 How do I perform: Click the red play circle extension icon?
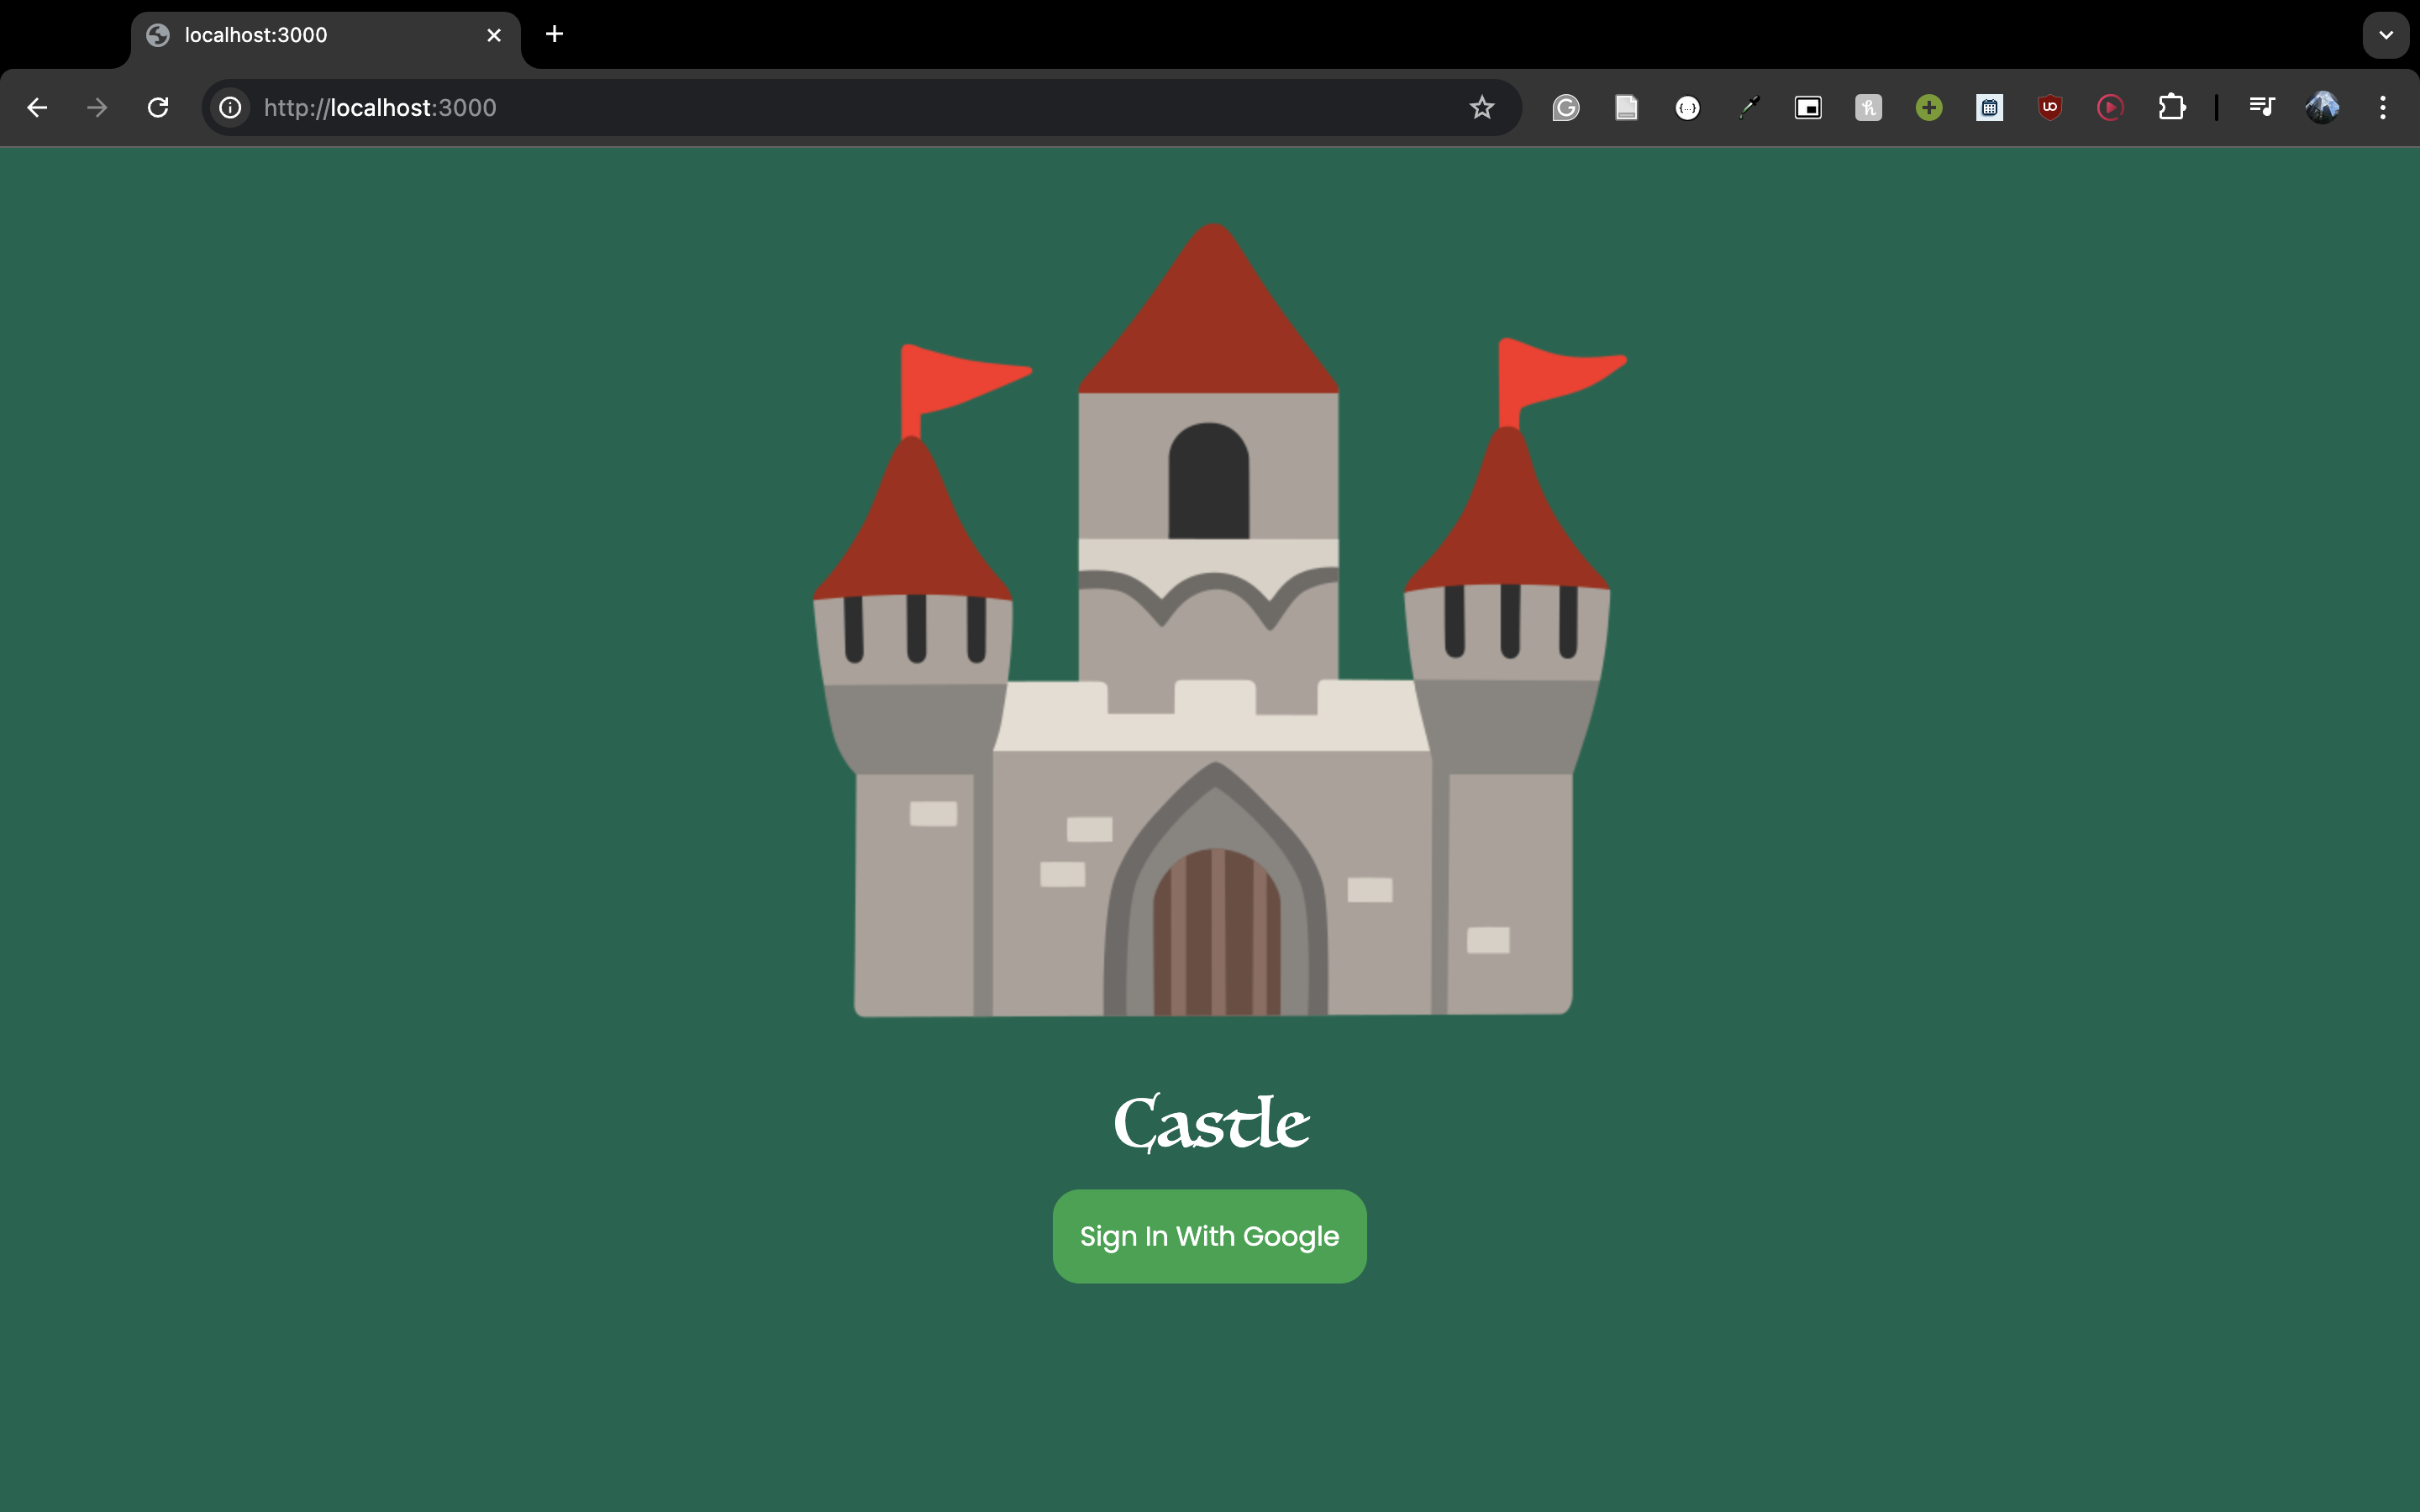pyautogui.click(x=2110, y=108)
